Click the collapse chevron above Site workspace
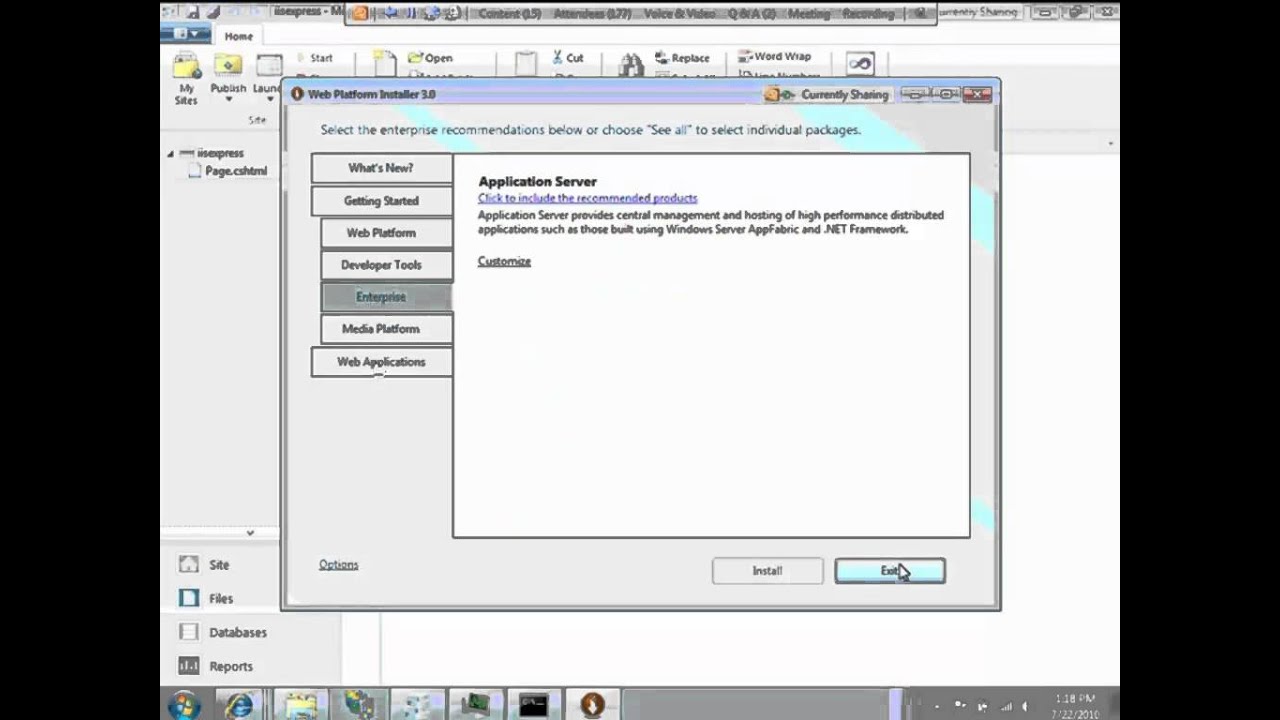This screenshot has width=1280, height=720. [250, 533]
